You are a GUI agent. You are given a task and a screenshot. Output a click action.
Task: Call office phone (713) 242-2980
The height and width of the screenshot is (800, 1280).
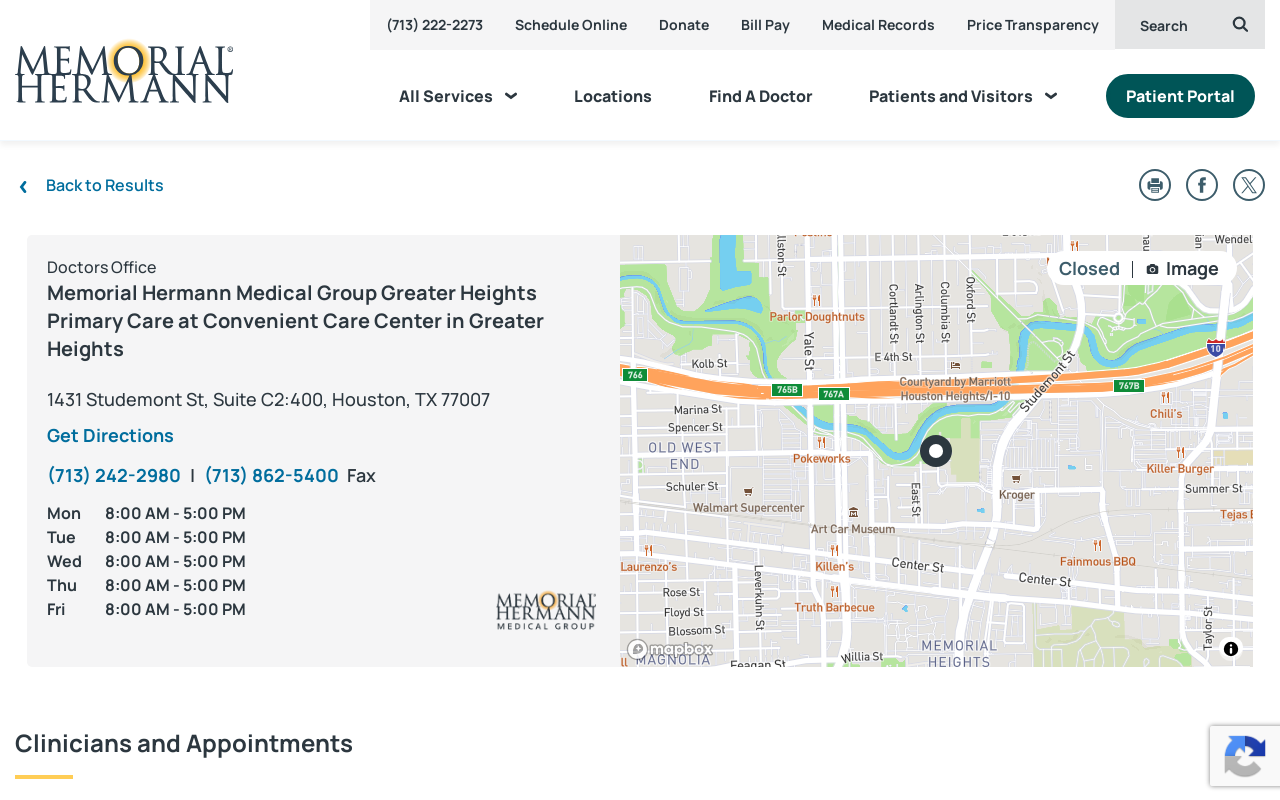(x=114, y=476)
